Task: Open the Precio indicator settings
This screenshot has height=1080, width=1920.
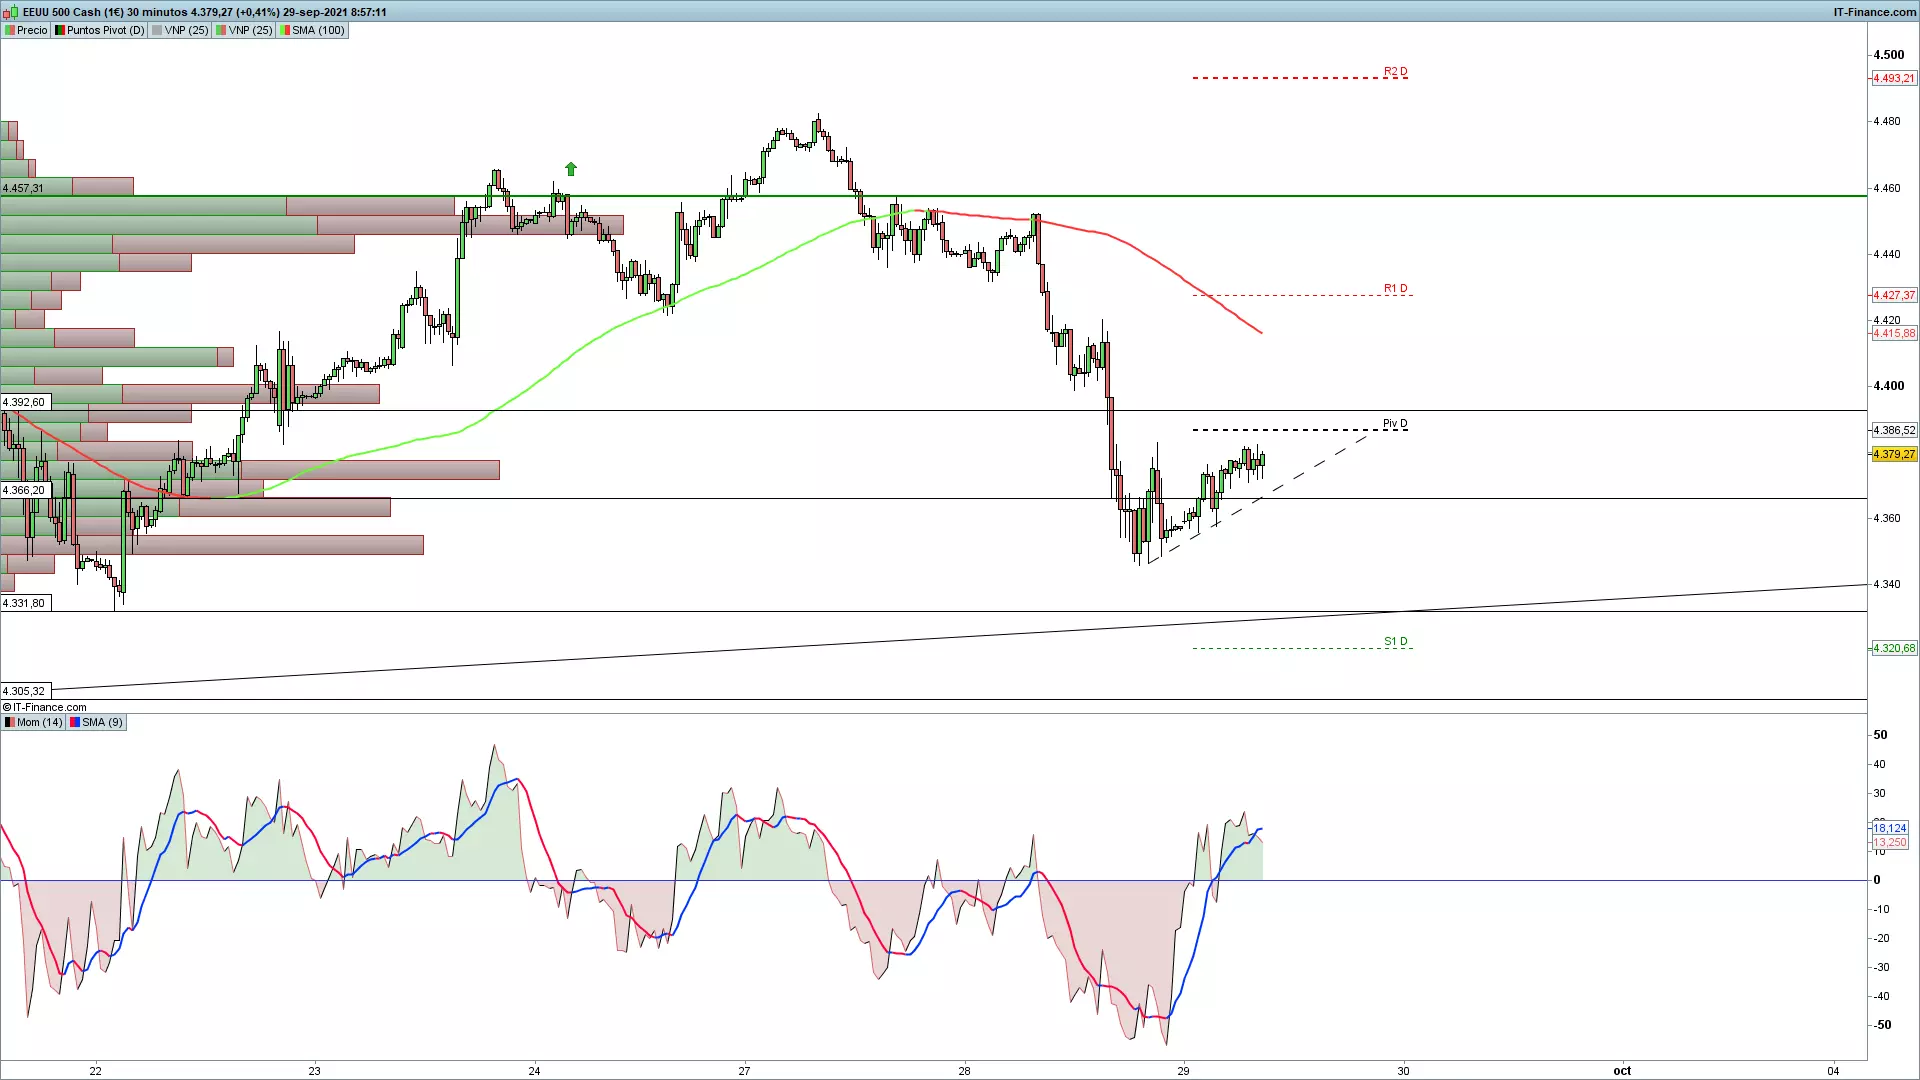Action: click(x=26, y=30)
